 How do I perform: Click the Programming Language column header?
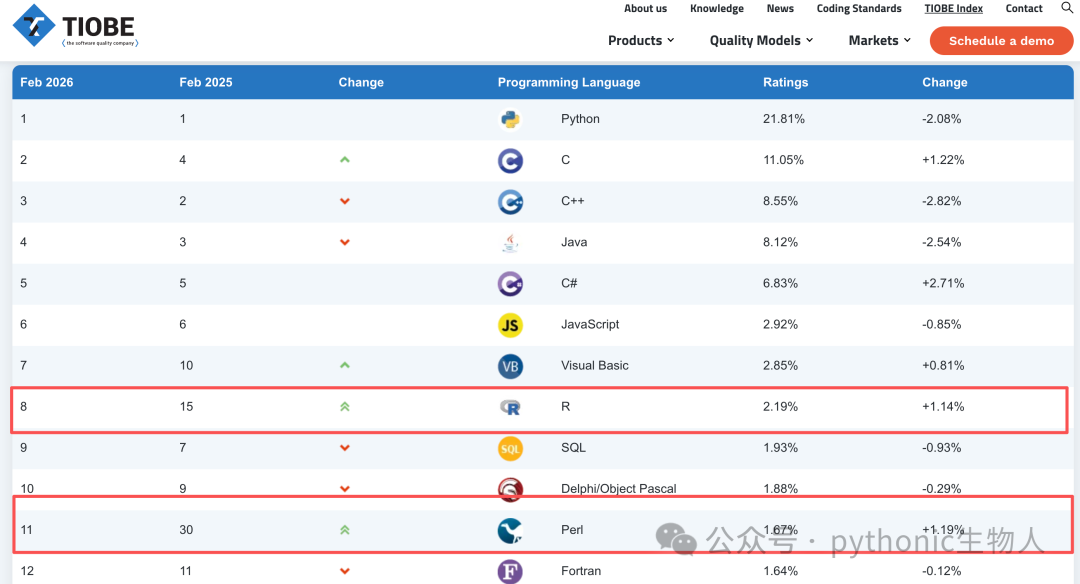569,82
